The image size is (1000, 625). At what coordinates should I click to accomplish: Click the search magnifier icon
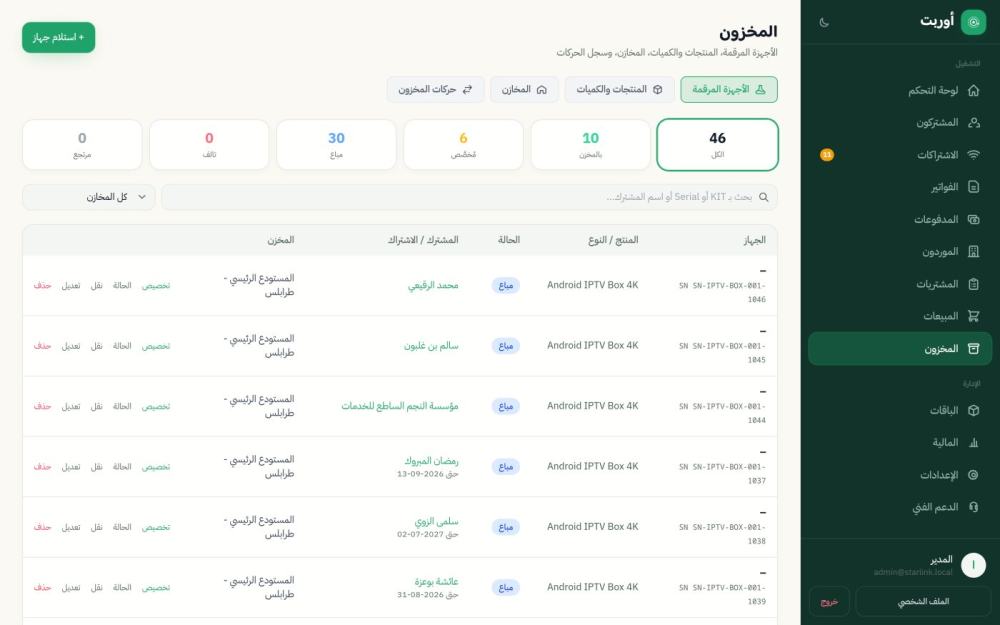763,197
